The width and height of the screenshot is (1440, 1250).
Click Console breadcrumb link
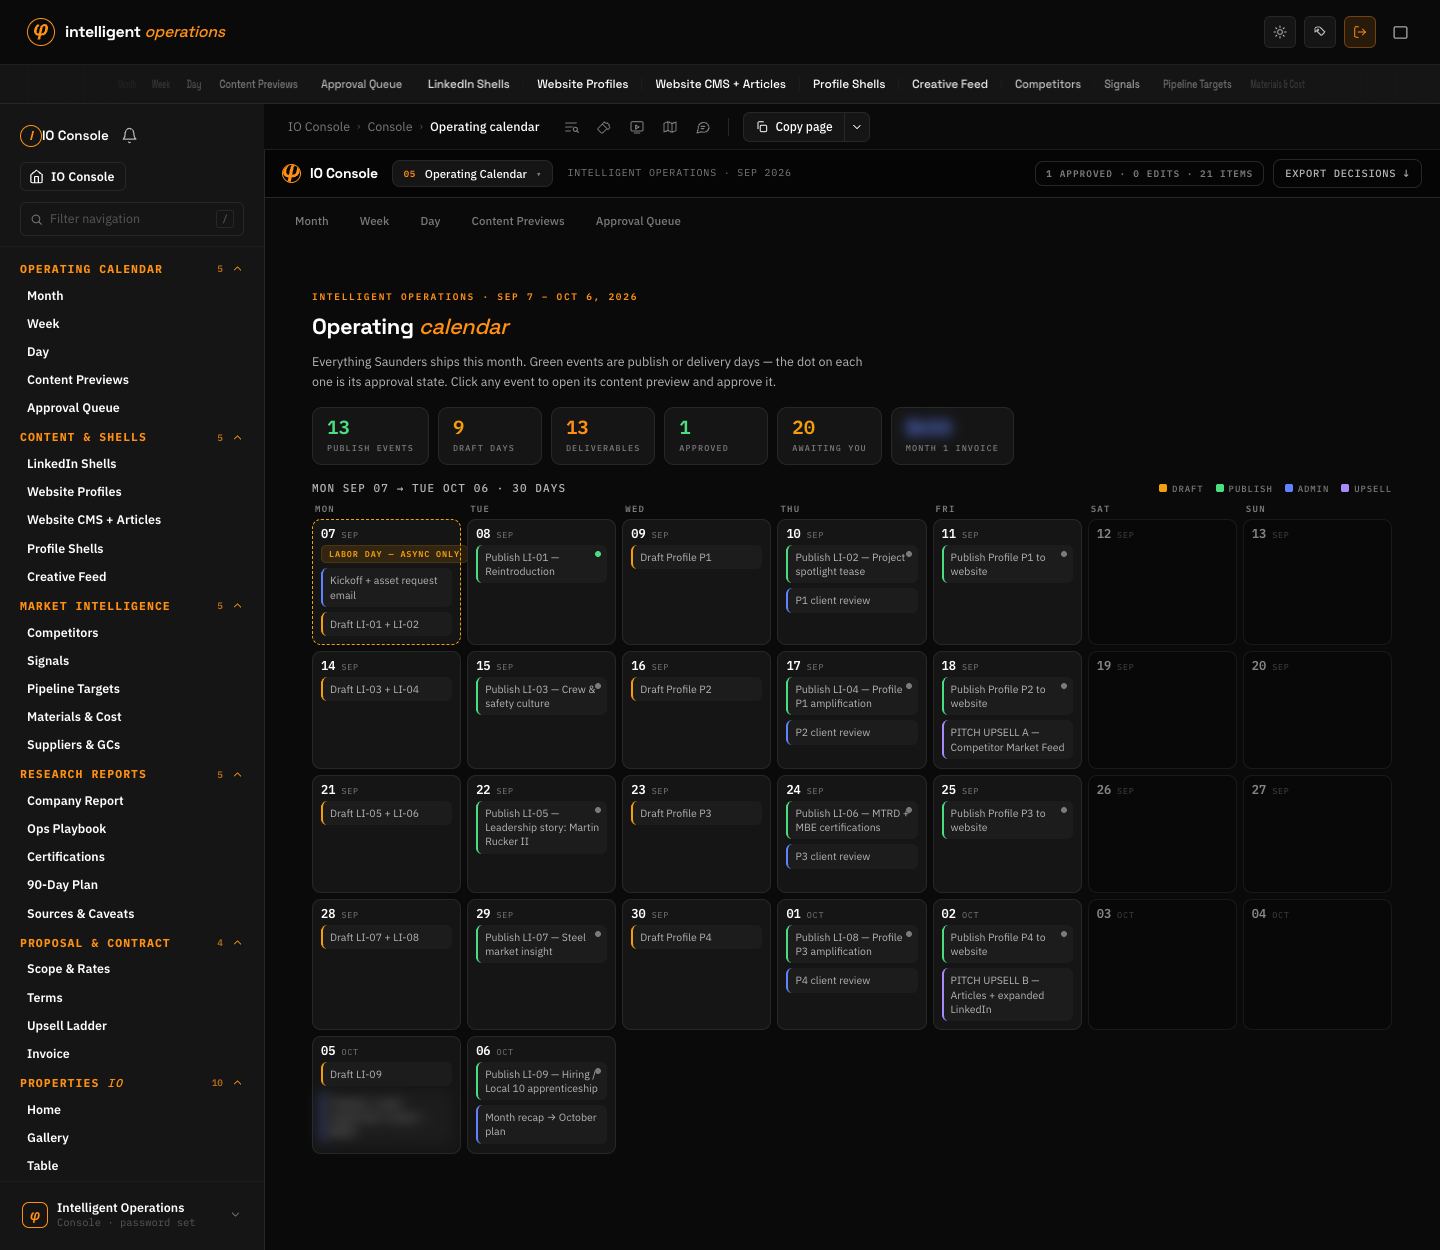pos(390,127)
